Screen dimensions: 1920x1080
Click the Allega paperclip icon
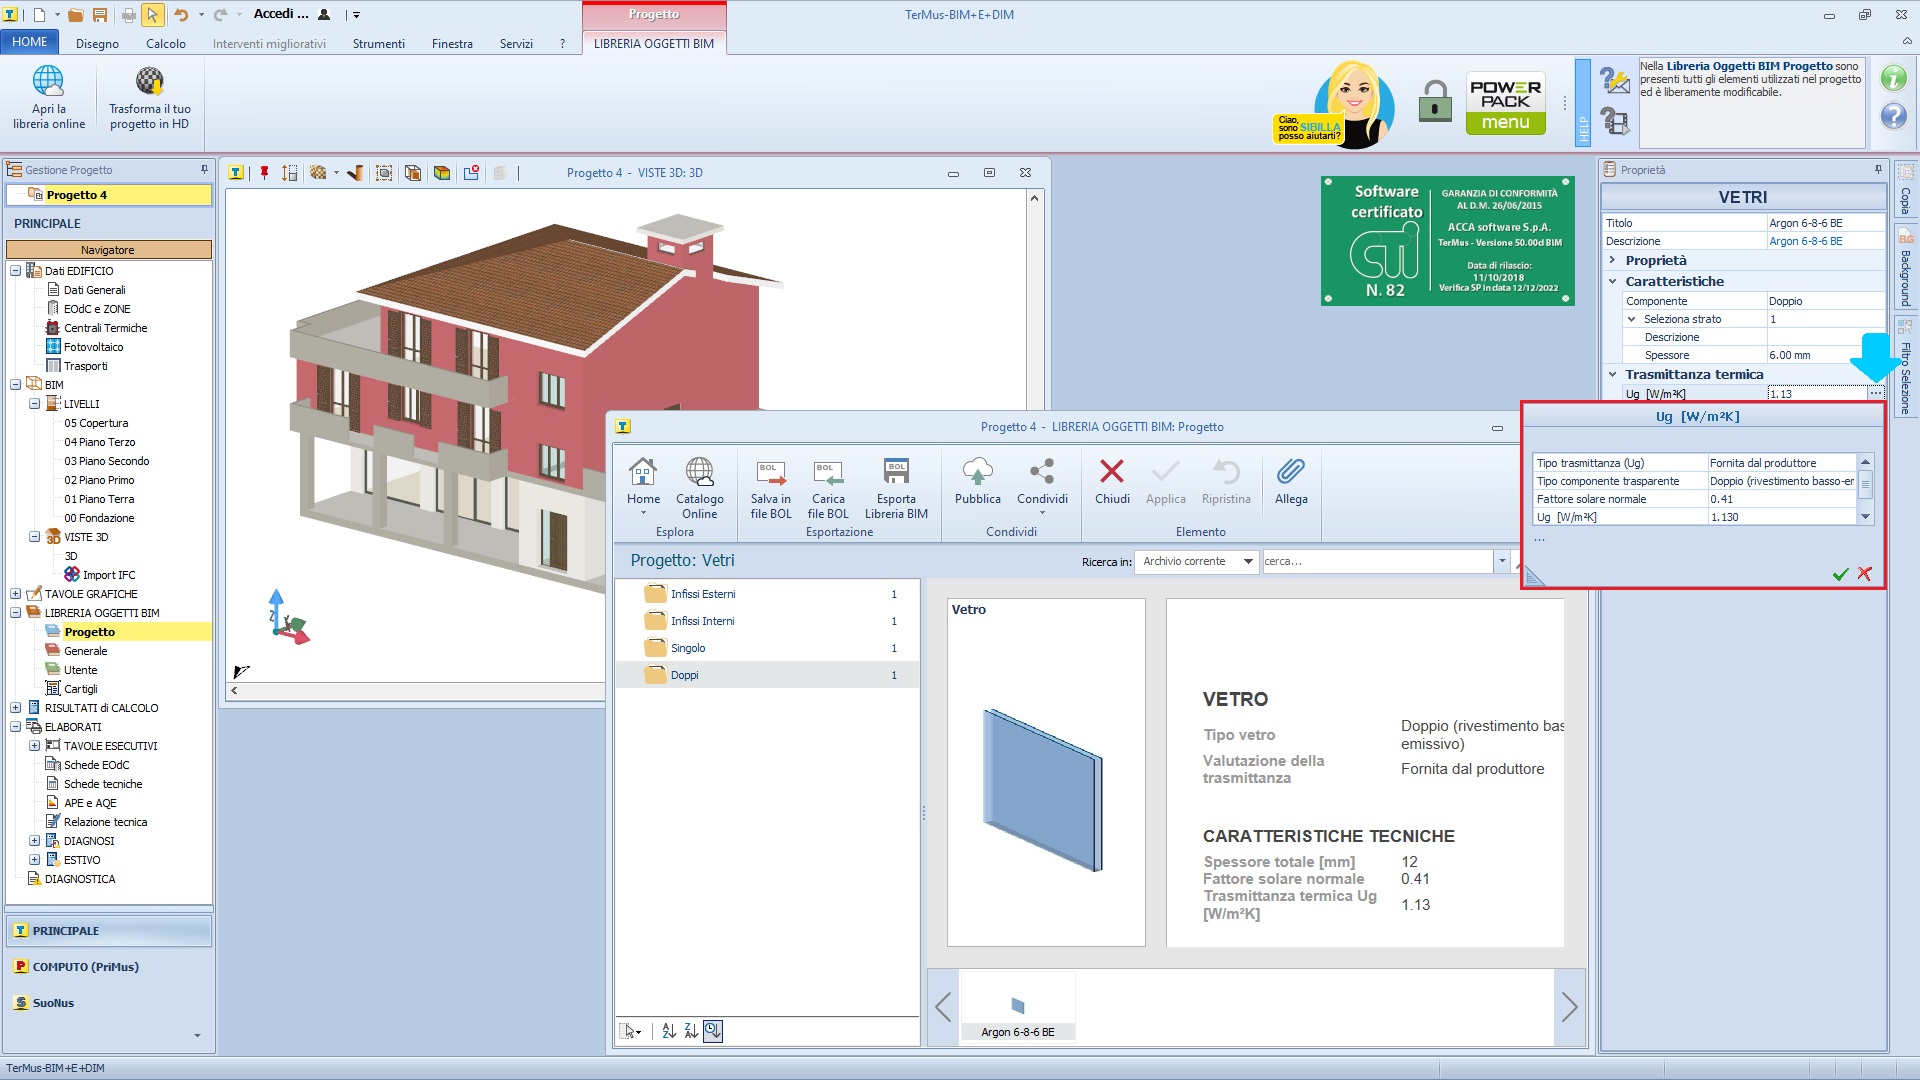1290,473
